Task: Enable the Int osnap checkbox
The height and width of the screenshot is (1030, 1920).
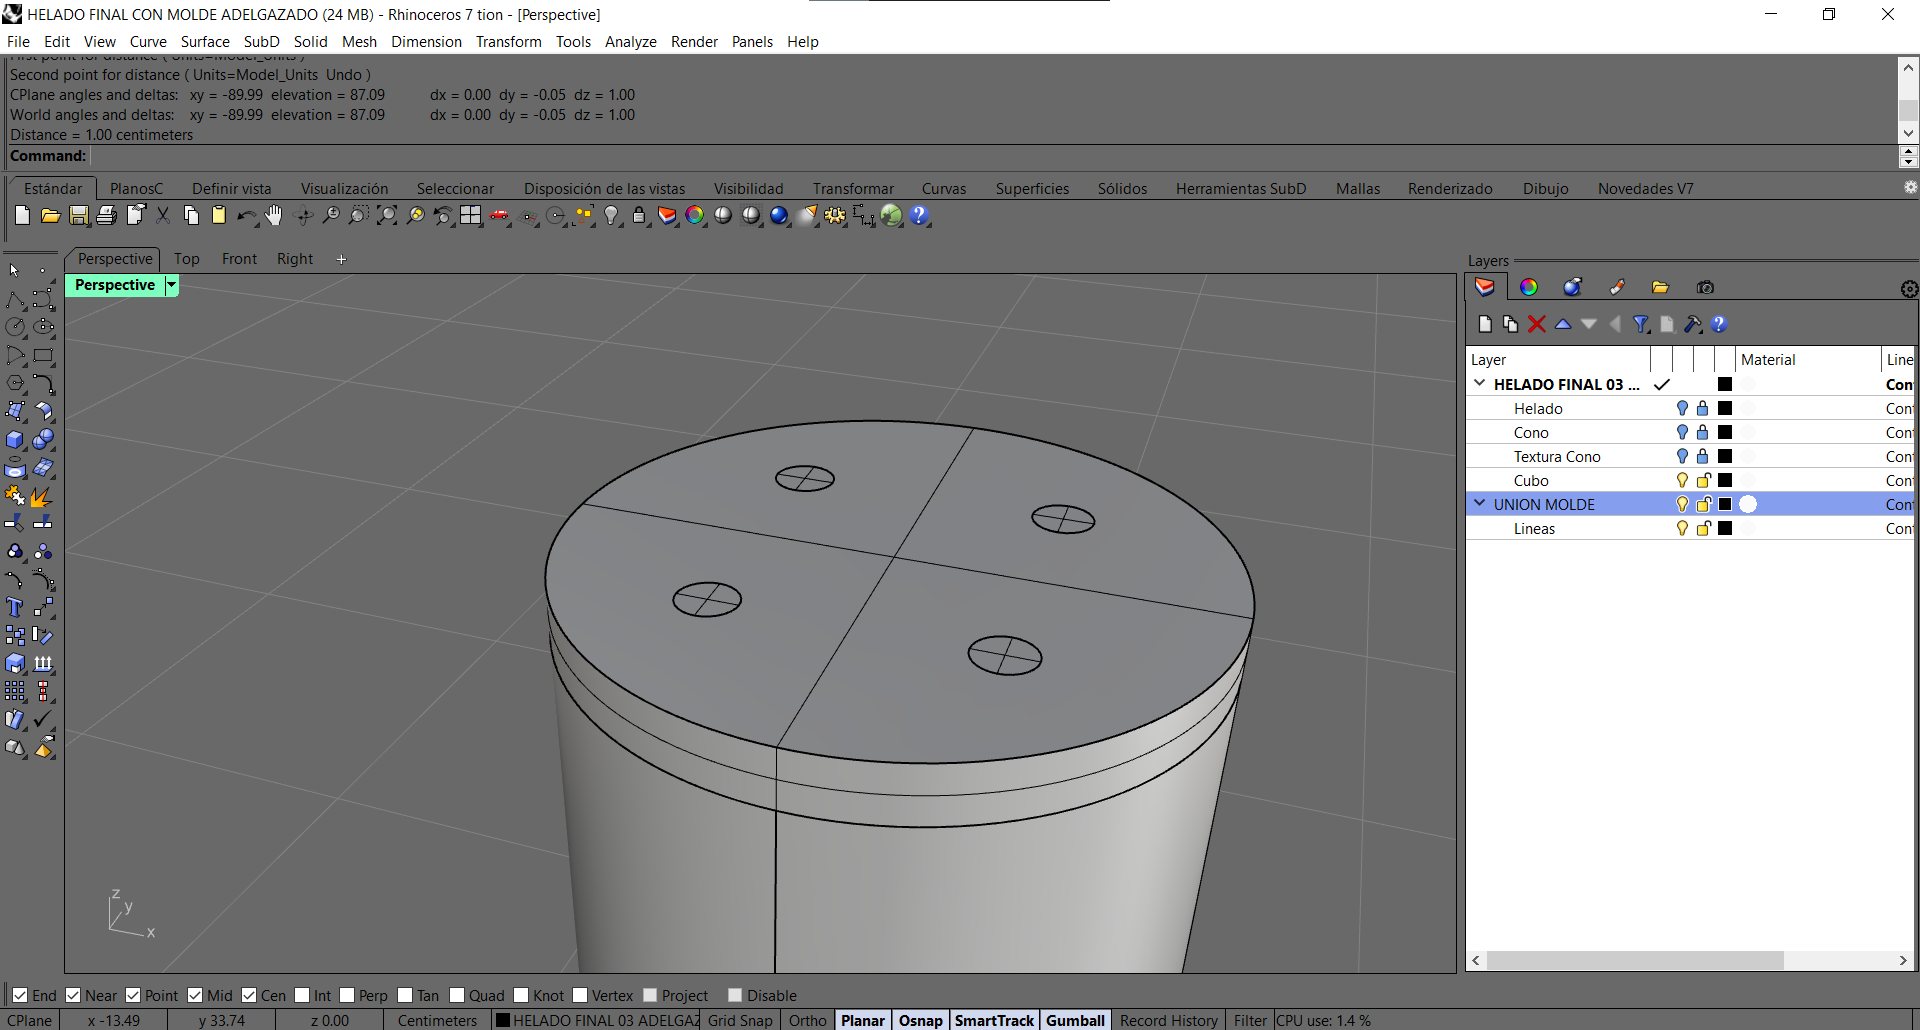Action: [302, 995]
